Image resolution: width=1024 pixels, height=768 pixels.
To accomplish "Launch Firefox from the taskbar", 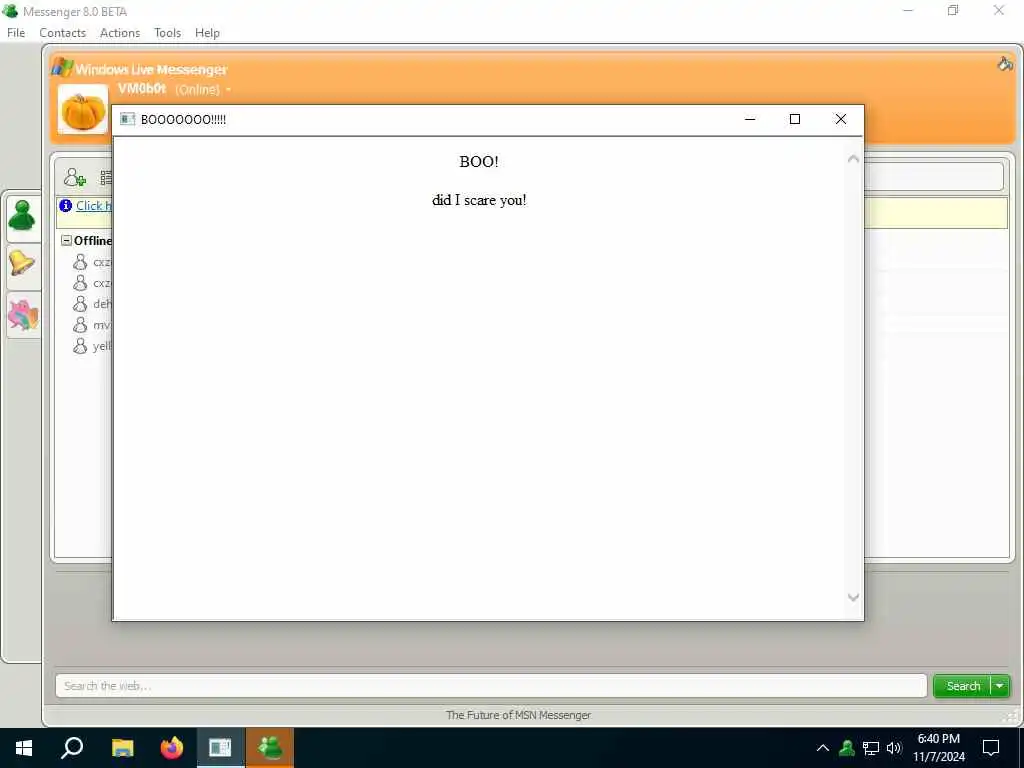I will (x=172, y=748).
